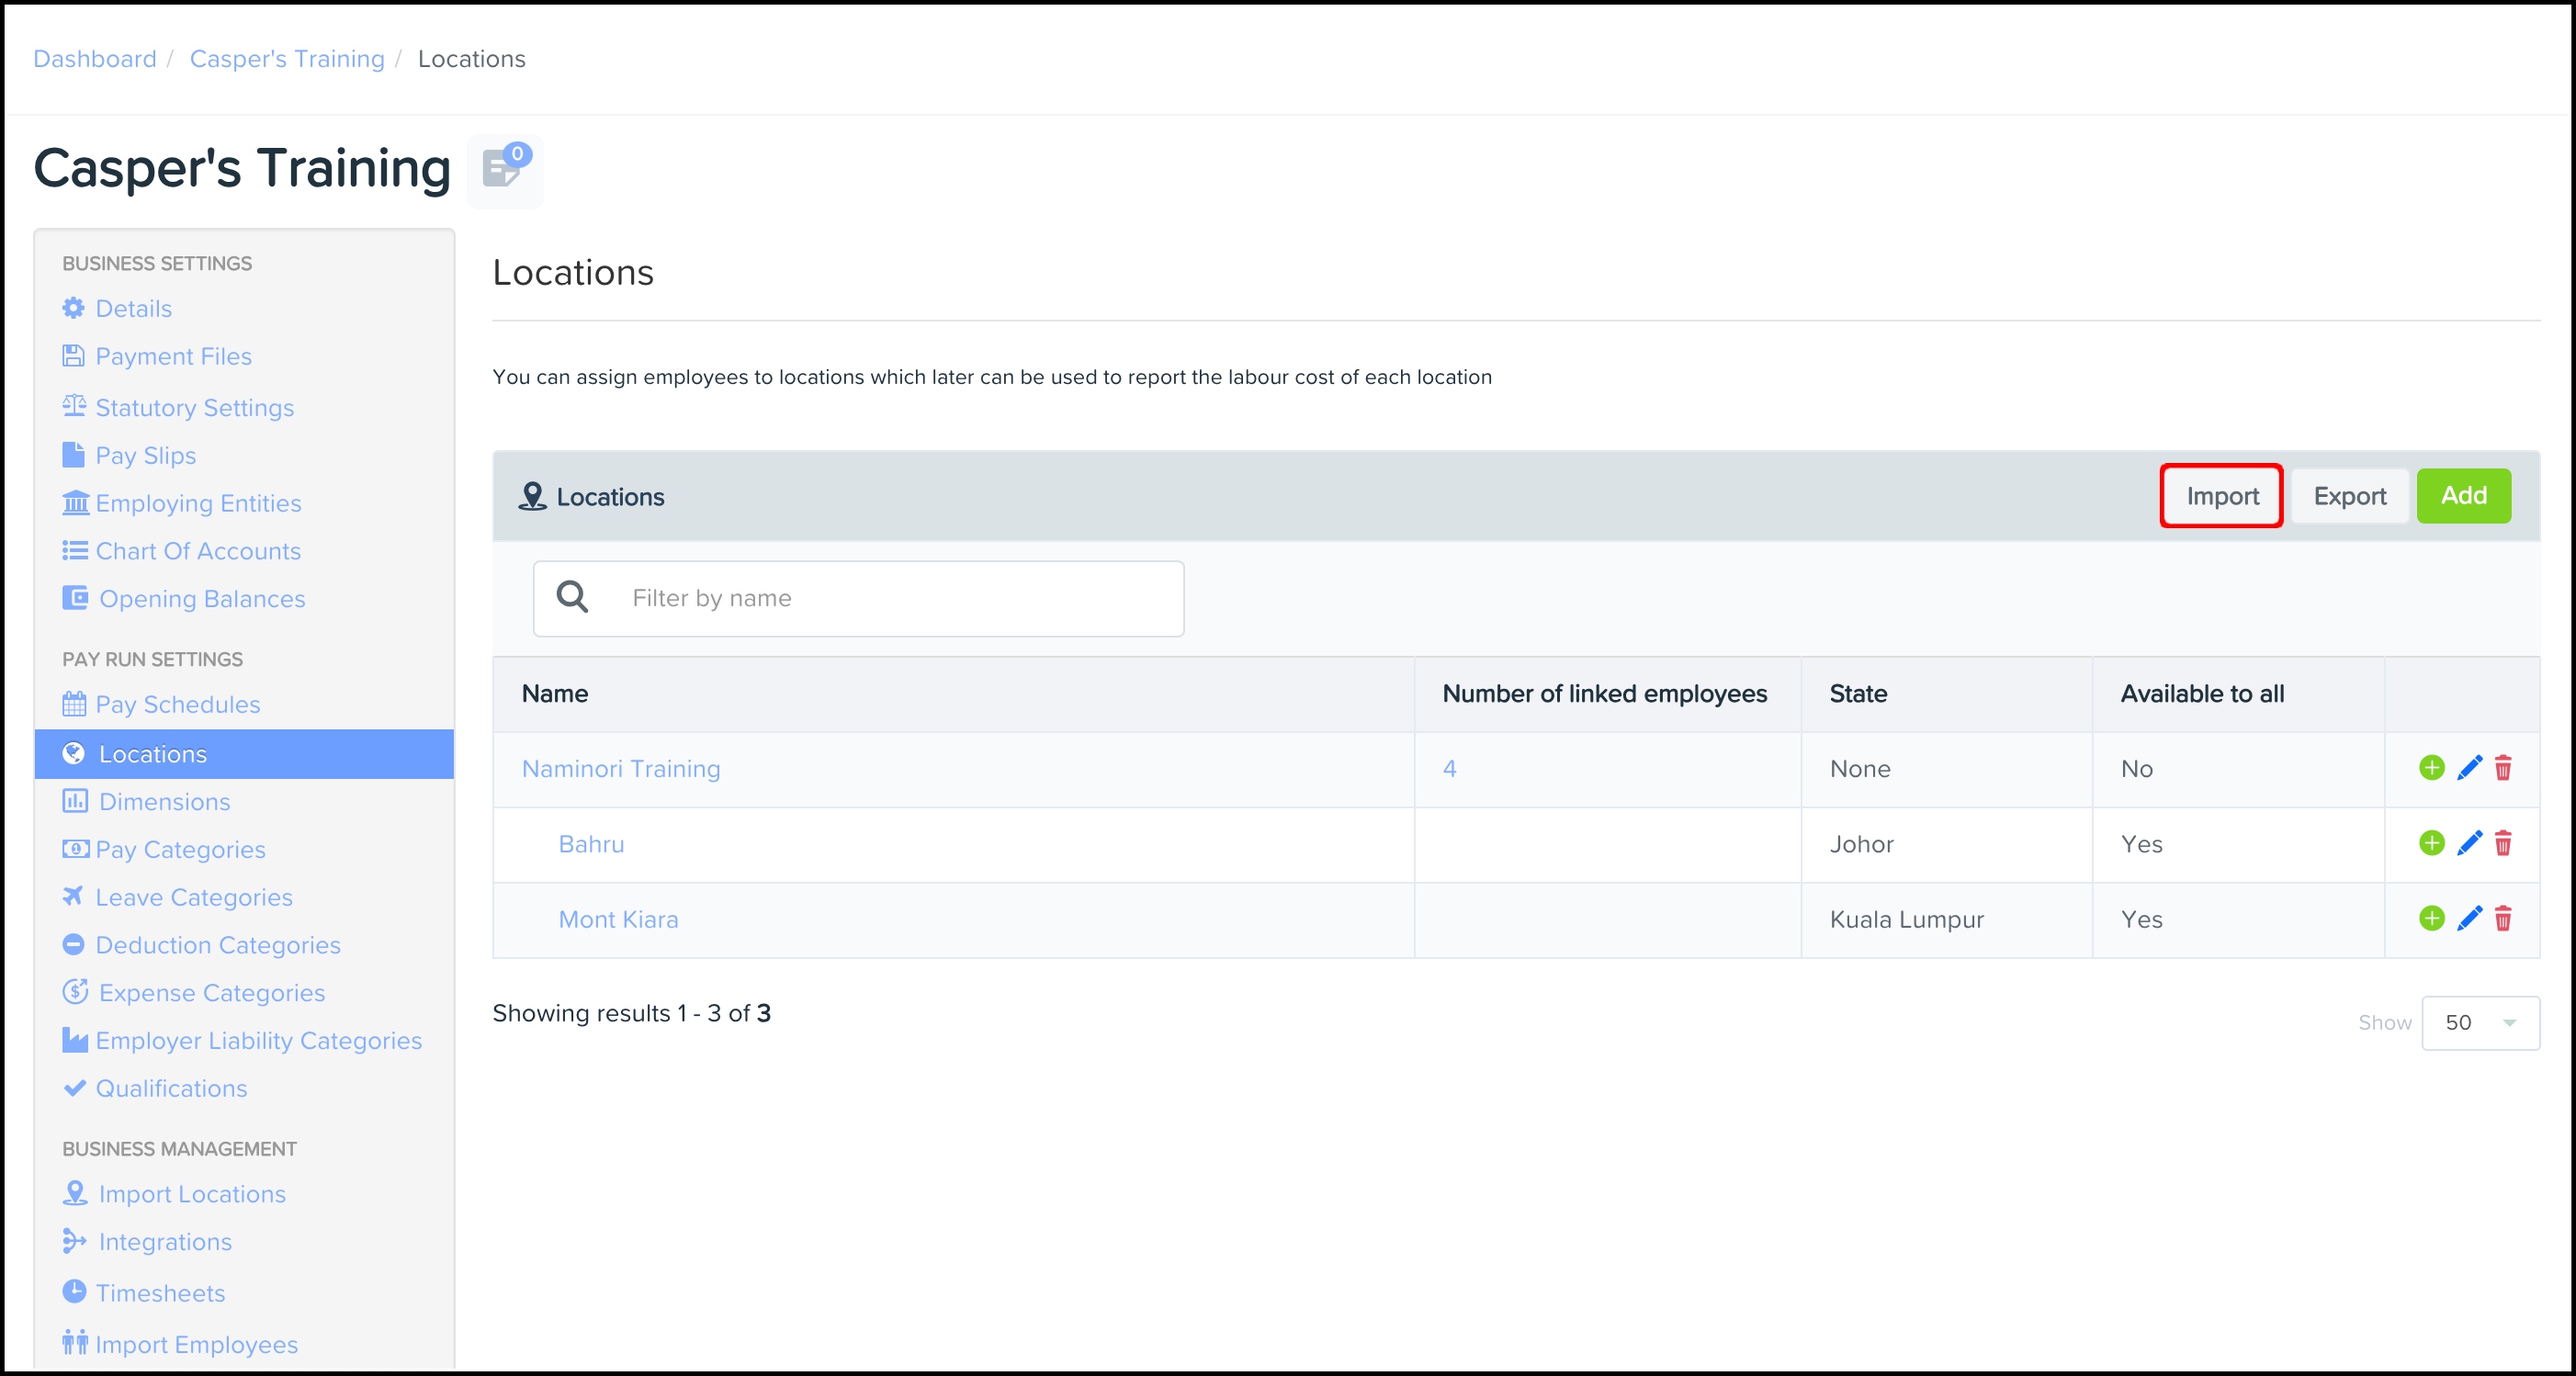Click the delete trash icon for Bahru
The width and height of the screenshot is (2576, 1376).
[2503, 843]
